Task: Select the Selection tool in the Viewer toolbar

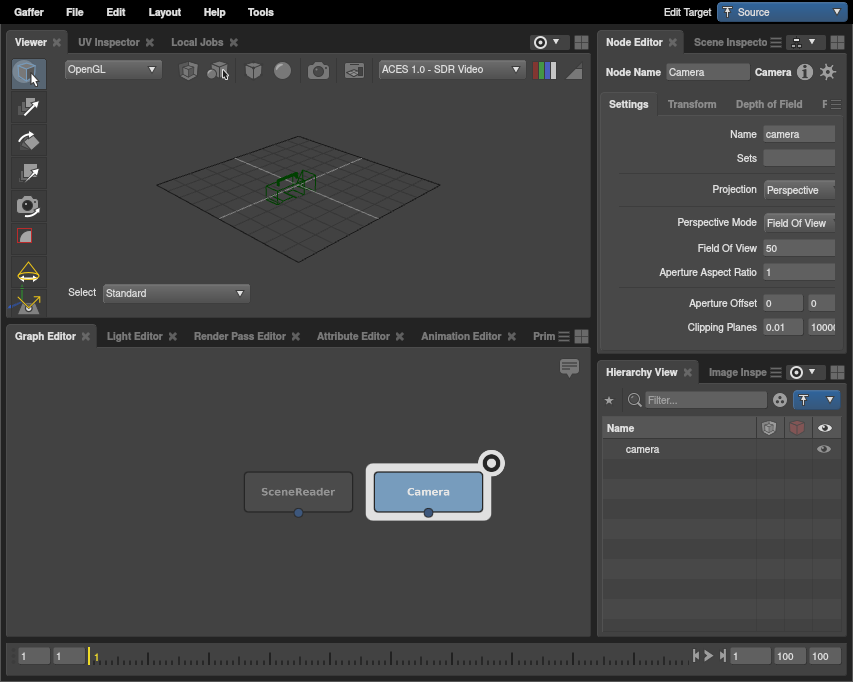Action: [28, 74]
